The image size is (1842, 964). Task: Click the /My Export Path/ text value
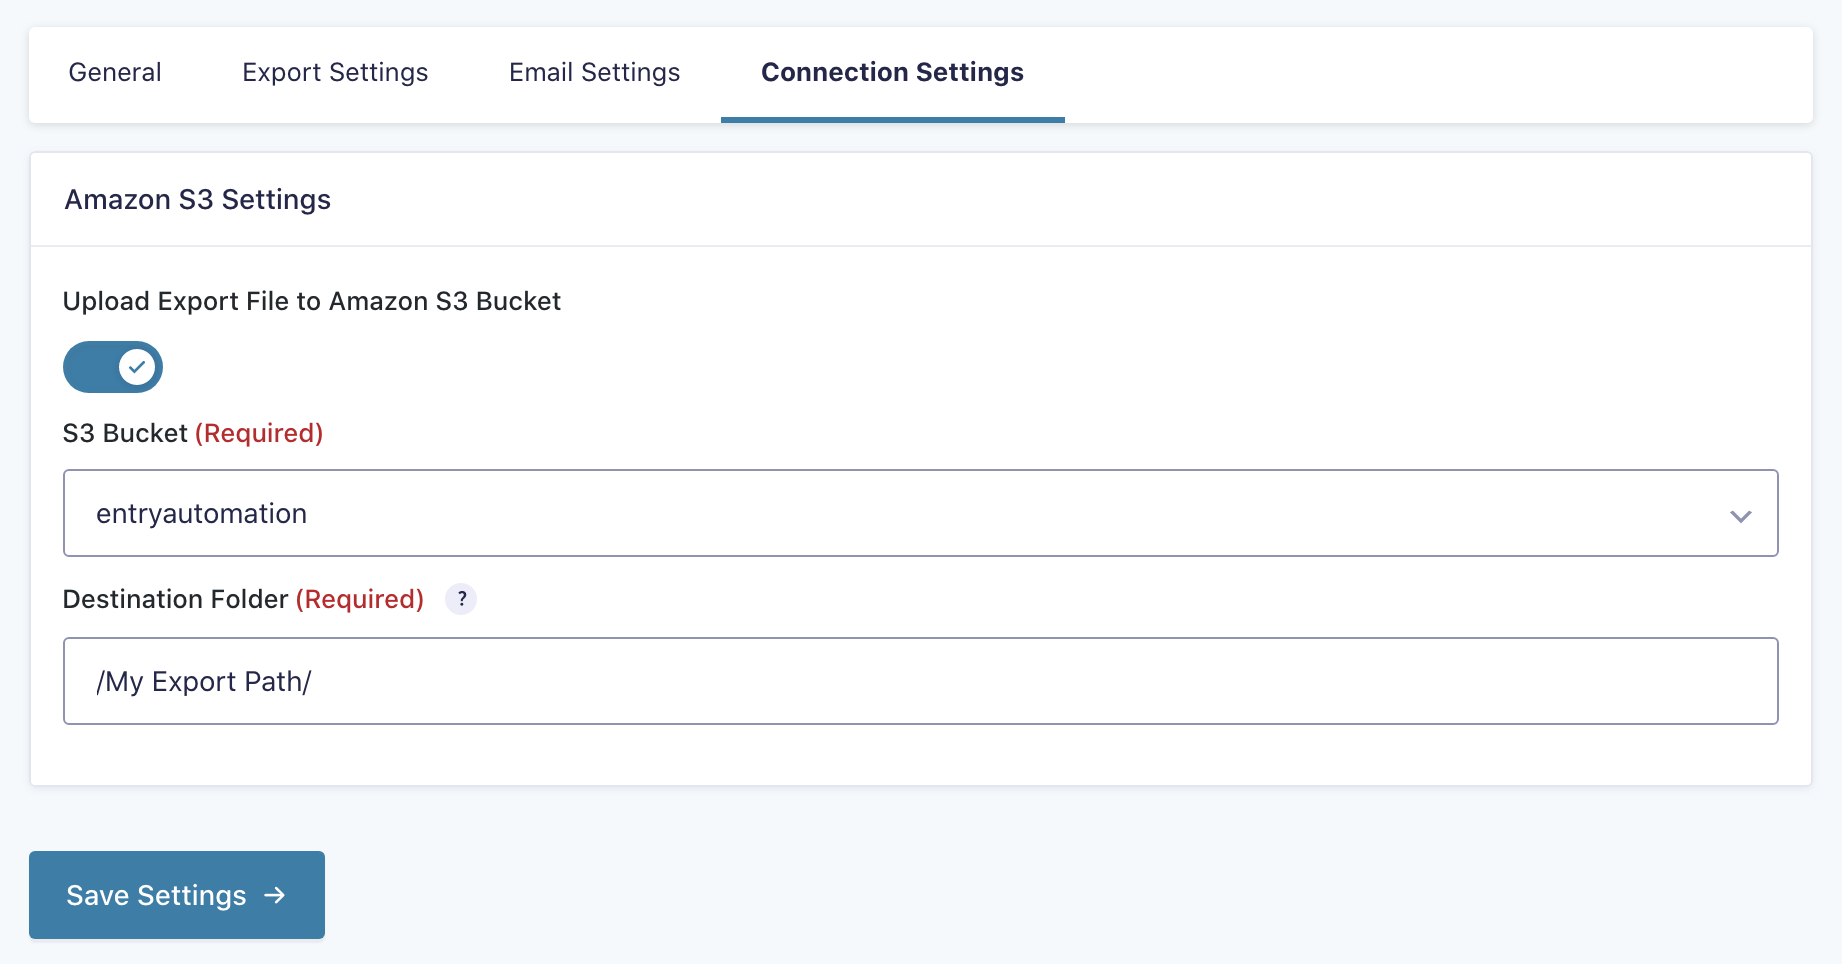[x=204, y=681]
